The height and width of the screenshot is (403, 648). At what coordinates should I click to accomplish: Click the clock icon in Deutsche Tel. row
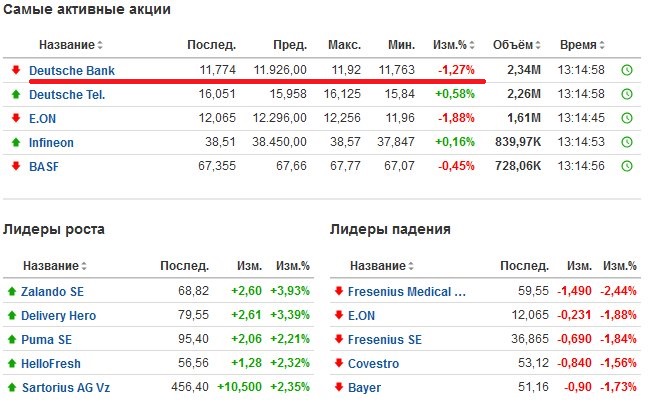pos(627,94)
